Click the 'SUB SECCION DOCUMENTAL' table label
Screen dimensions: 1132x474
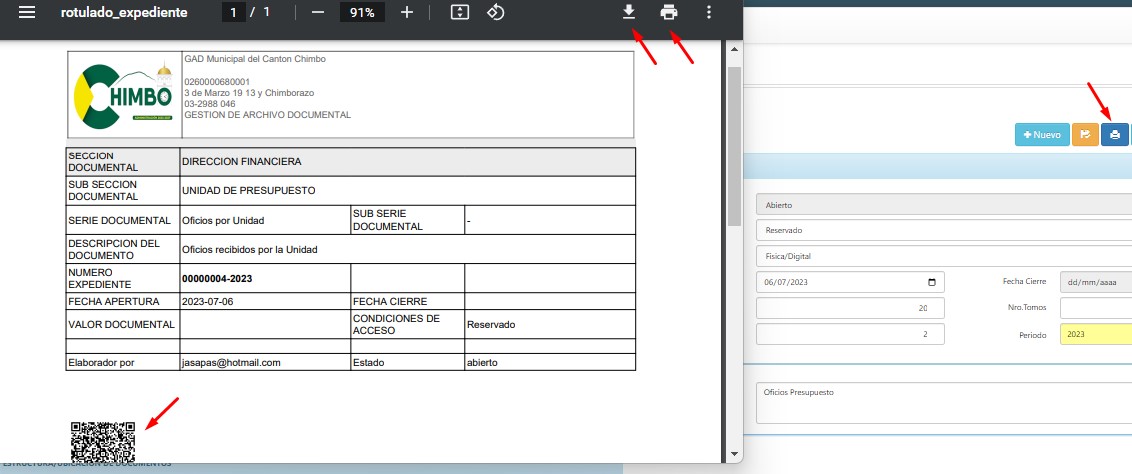[103, 190]
